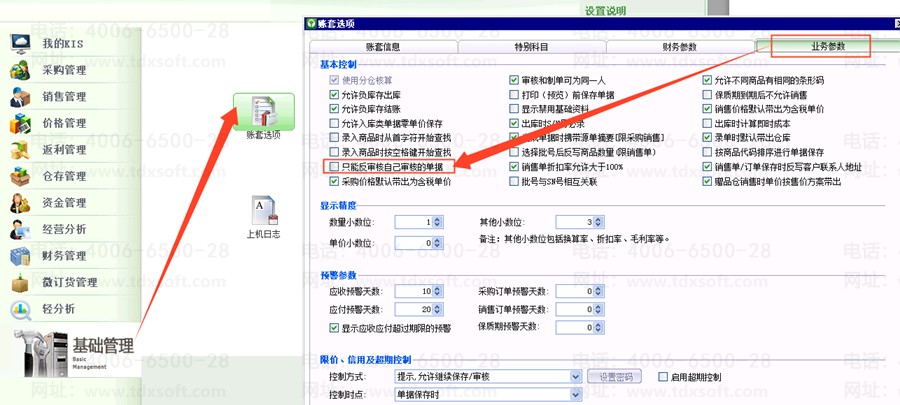Toggle 允许负库存结账 checkbox
900x405 pixels.
334,108
